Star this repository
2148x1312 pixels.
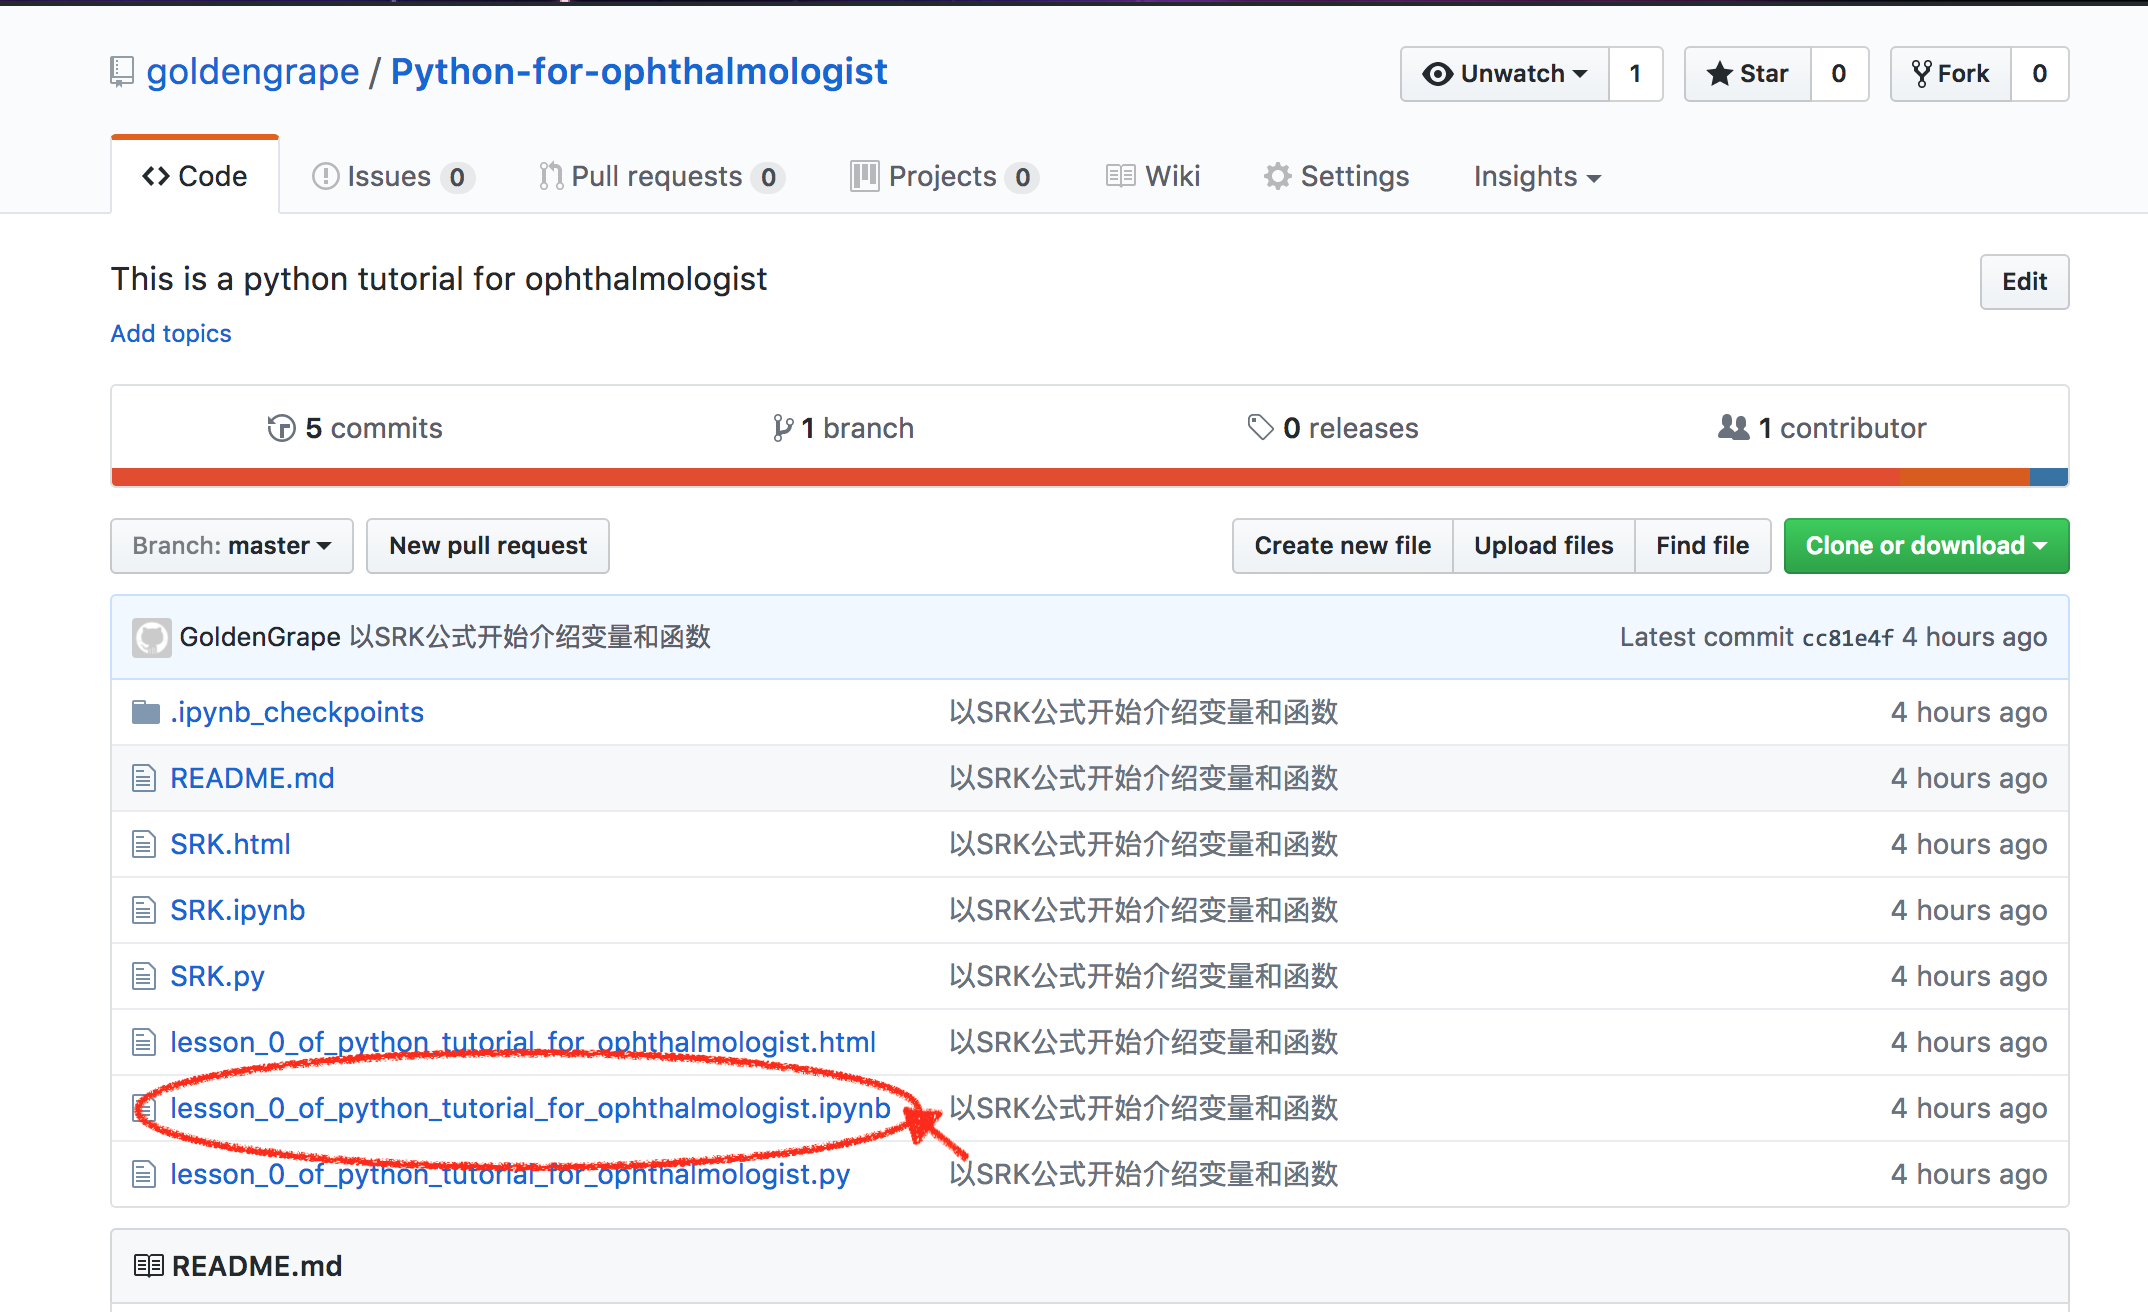1747,74
